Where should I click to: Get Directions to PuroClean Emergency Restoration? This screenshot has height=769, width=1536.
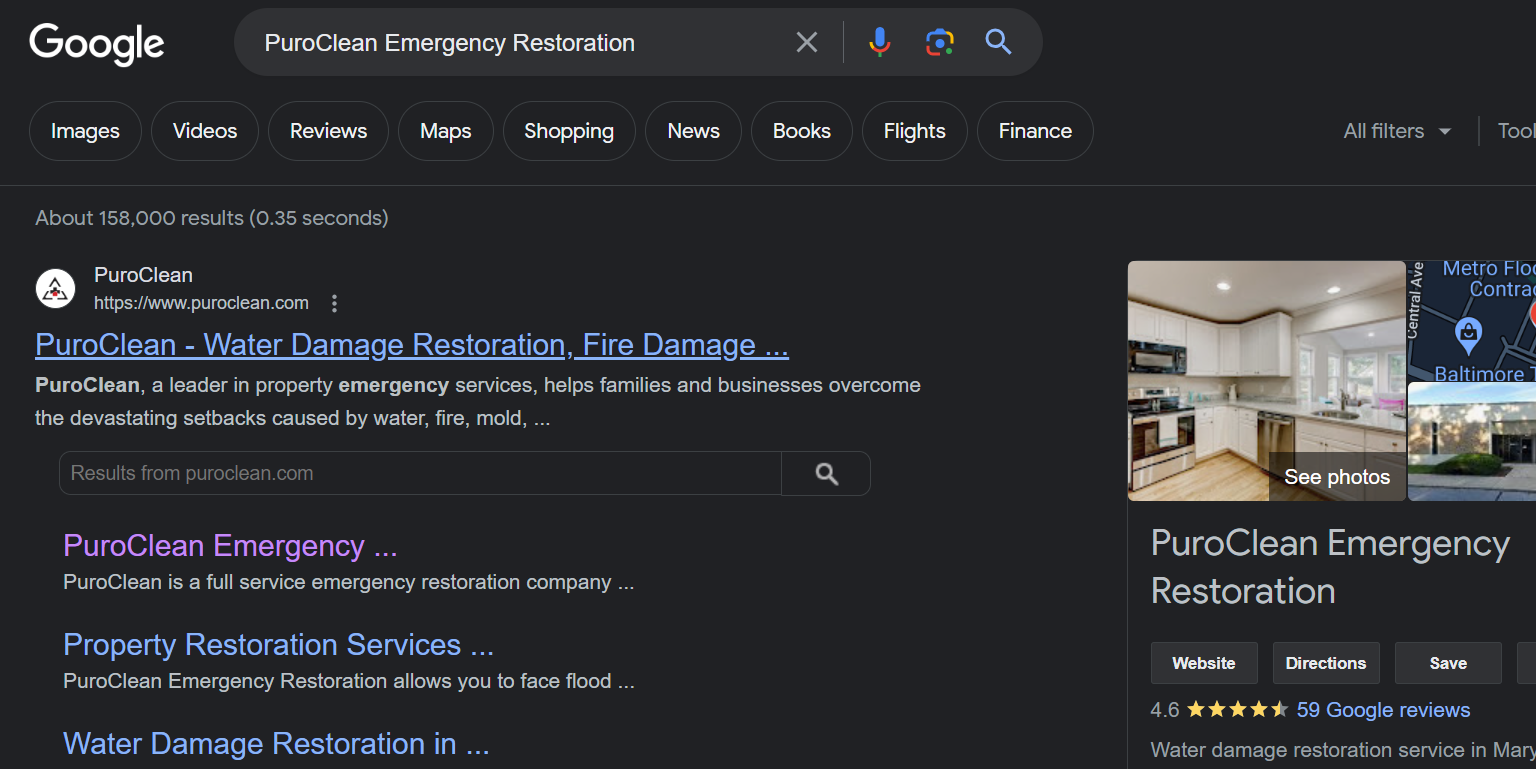pos(1325,663)
